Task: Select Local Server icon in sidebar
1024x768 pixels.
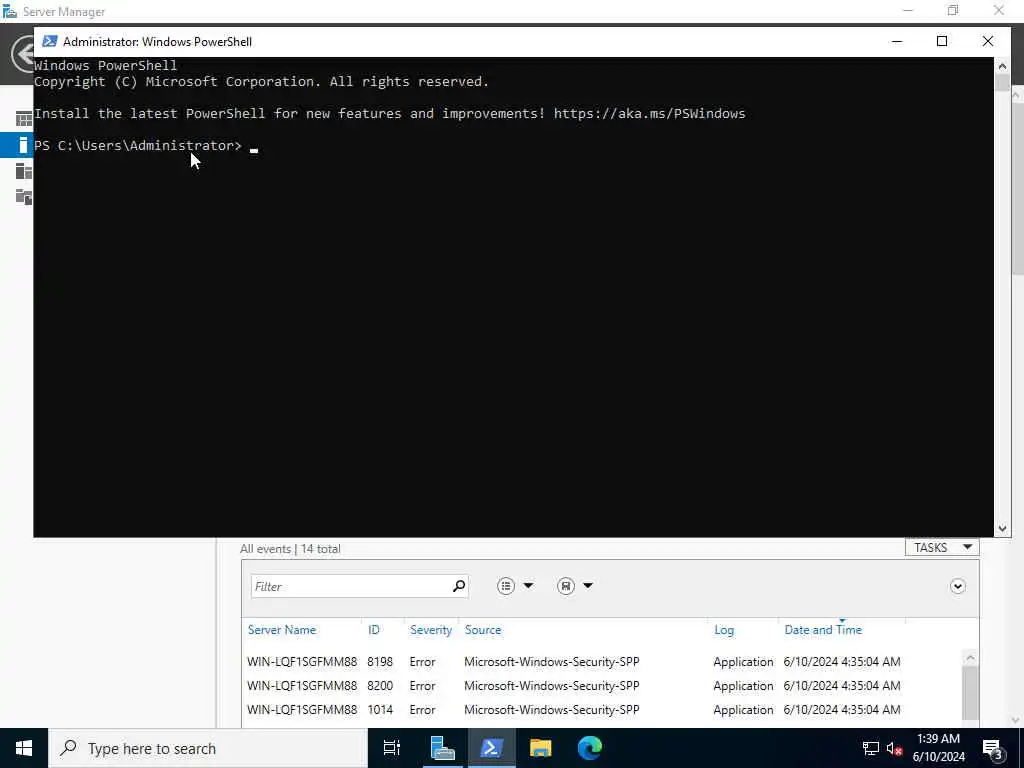Action: [24, 145]
